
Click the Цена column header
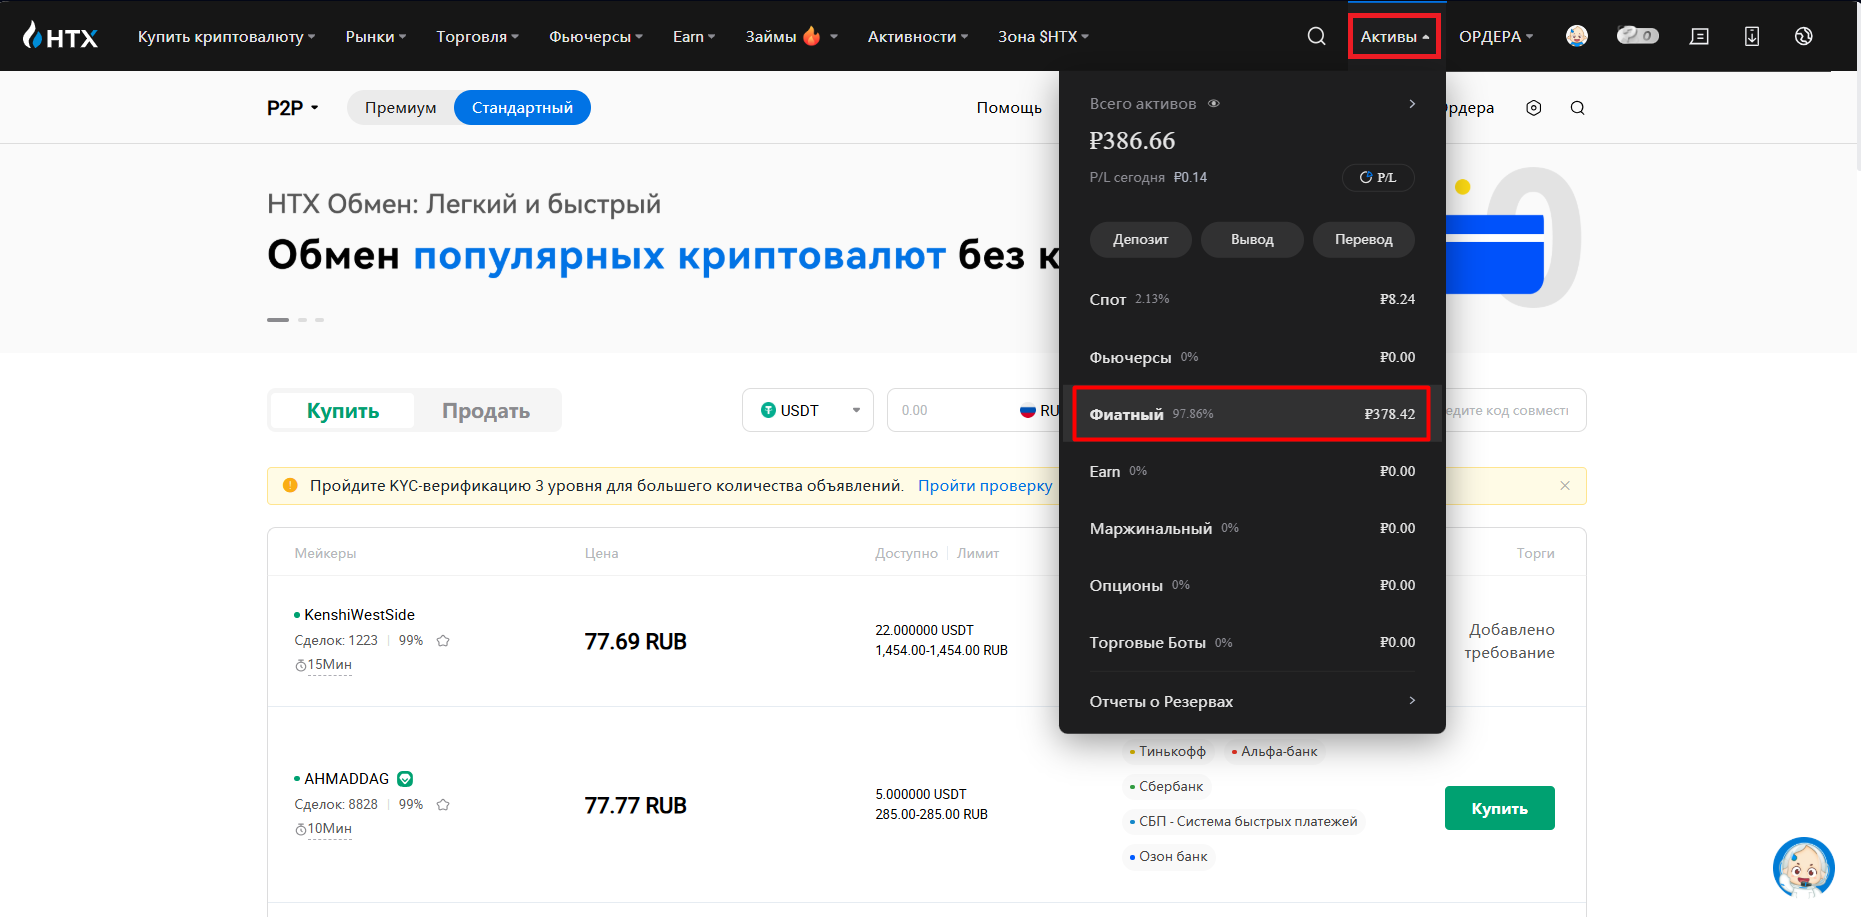(x=602, y=553)
